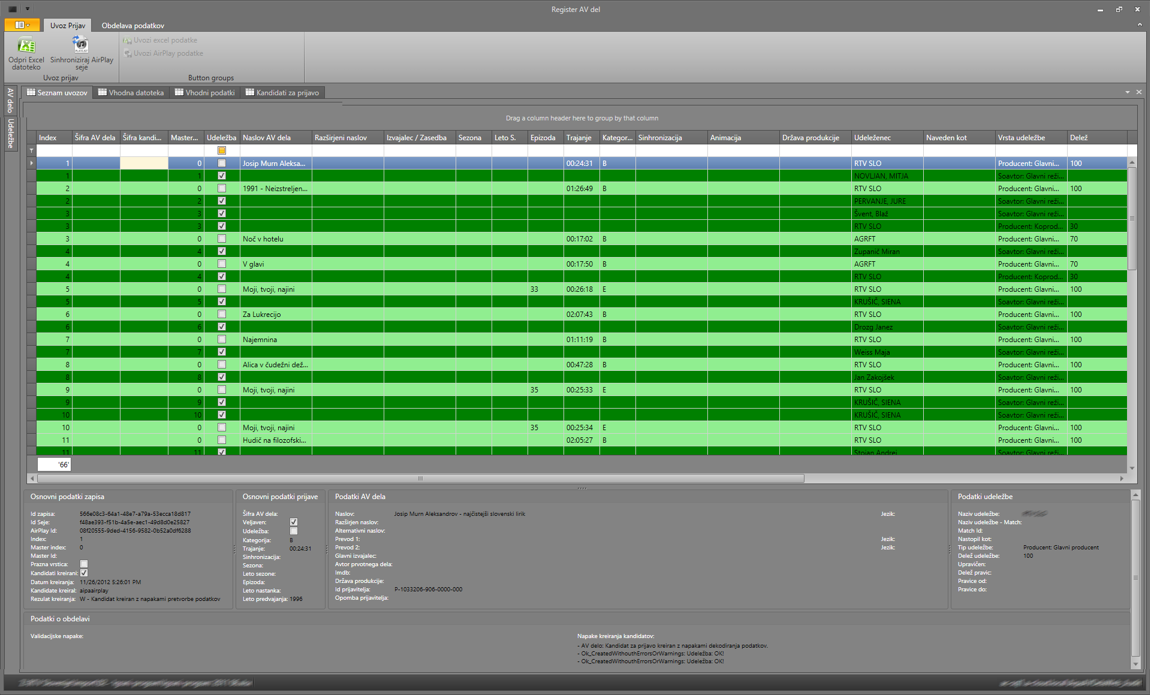
Task: Toggle the Veljaven checkbox in details
Action: pyautogui.click(x=293, y=522)
